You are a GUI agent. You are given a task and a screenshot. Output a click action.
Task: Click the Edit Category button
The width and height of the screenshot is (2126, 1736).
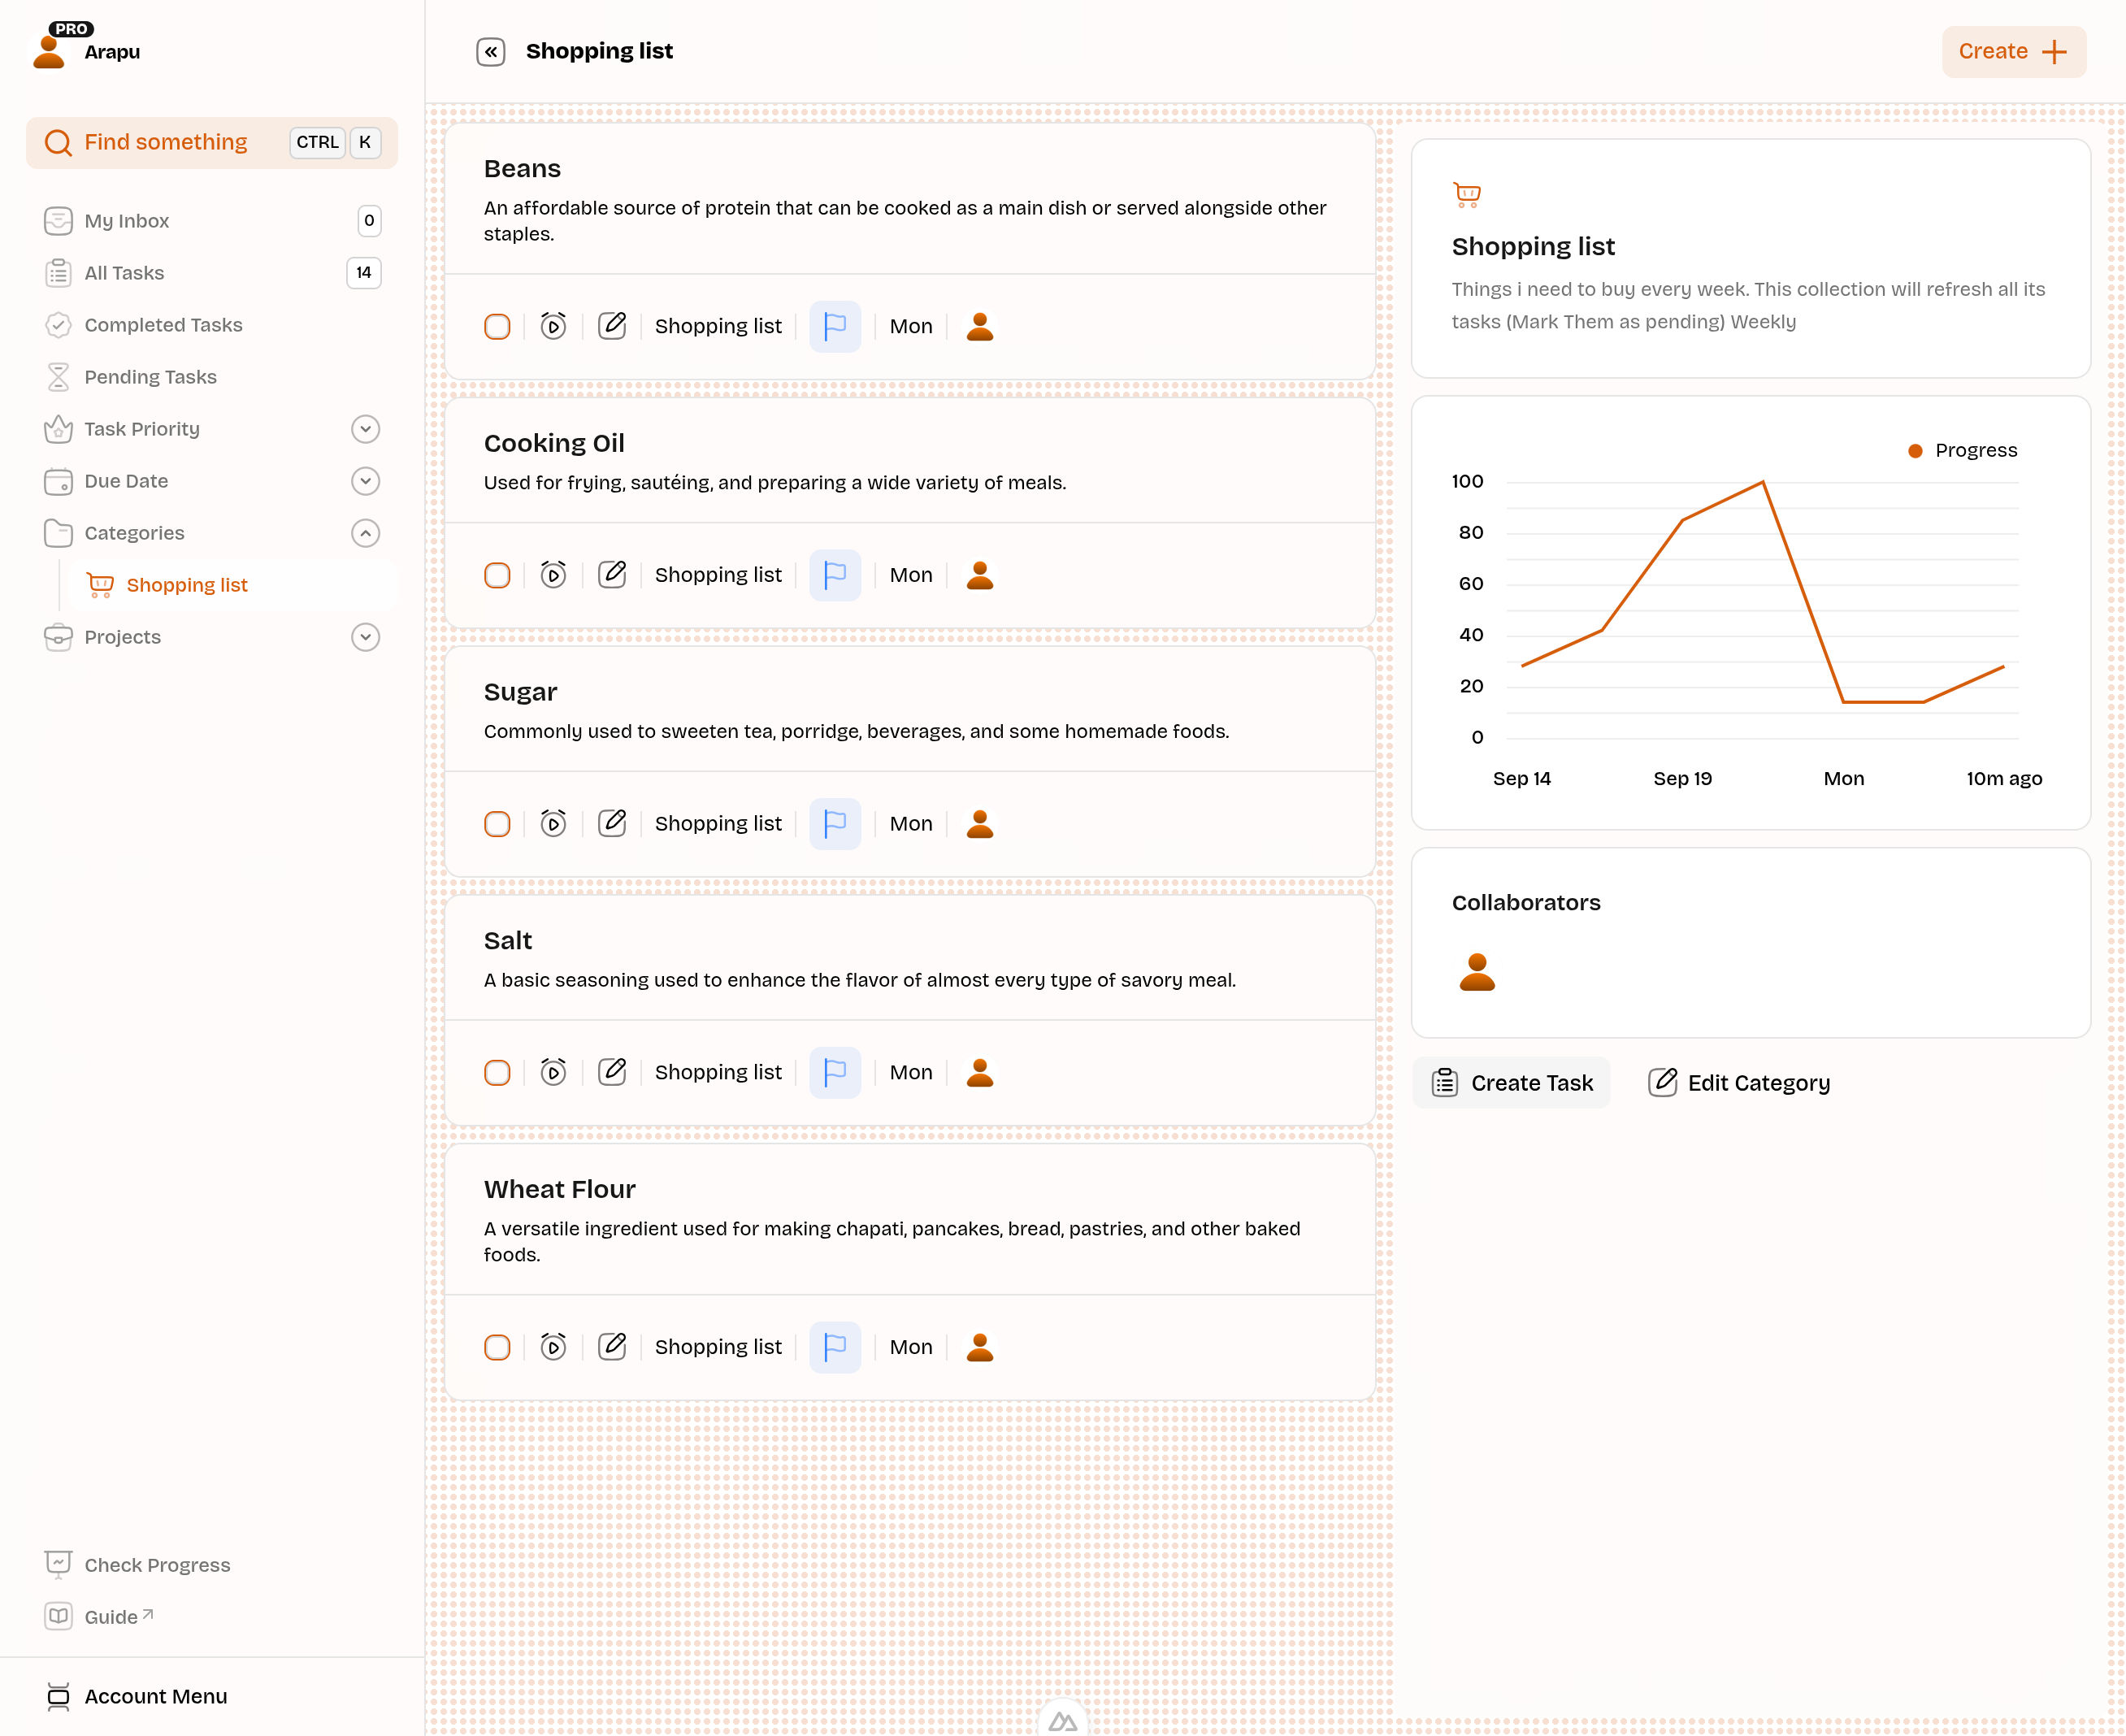click(x=1739, y=1083)
